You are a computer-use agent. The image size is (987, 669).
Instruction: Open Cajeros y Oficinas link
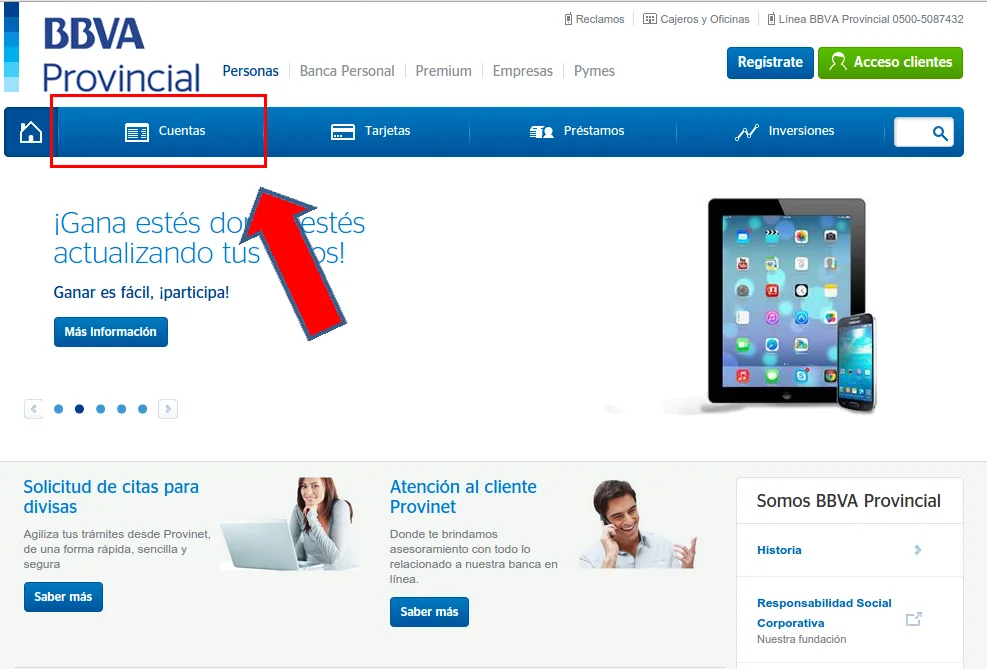pos(696,19)
